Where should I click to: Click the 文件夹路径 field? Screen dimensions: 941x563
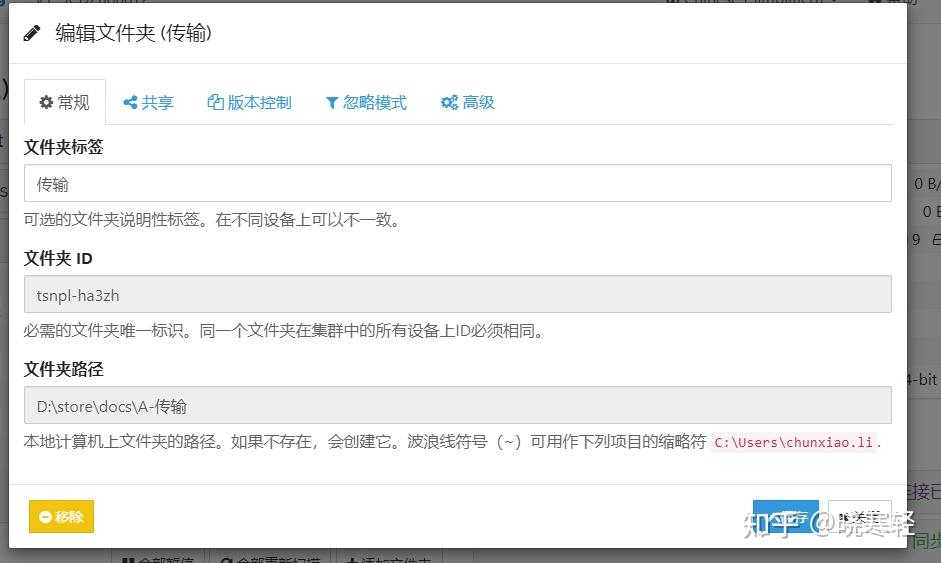pos(457,405)
